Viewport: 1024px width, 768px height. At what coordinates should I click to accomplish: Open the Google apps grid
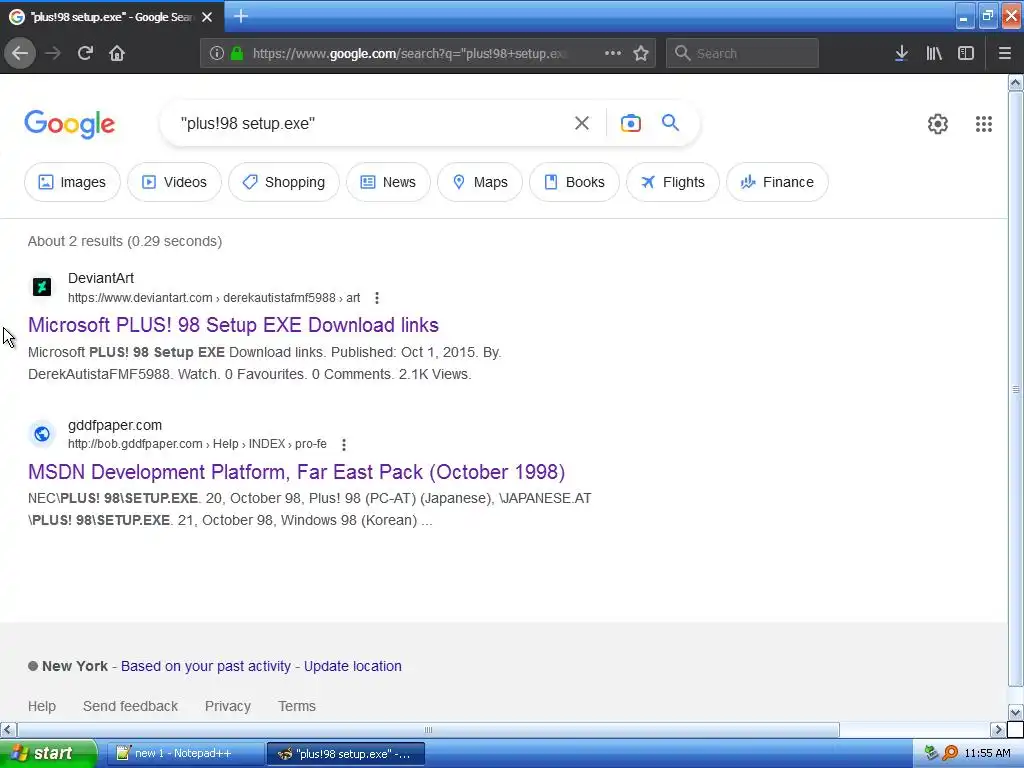point(984,123)
